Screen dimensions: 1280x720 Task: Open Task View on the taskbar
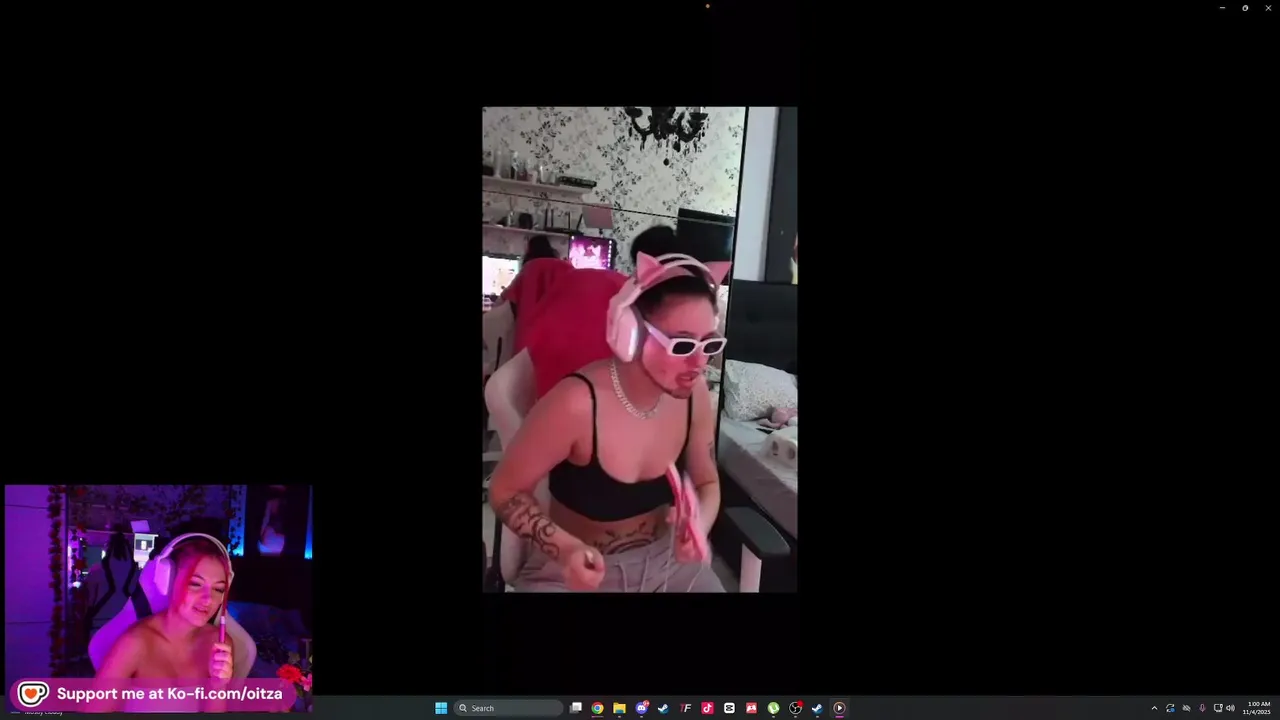click(576, 708)
